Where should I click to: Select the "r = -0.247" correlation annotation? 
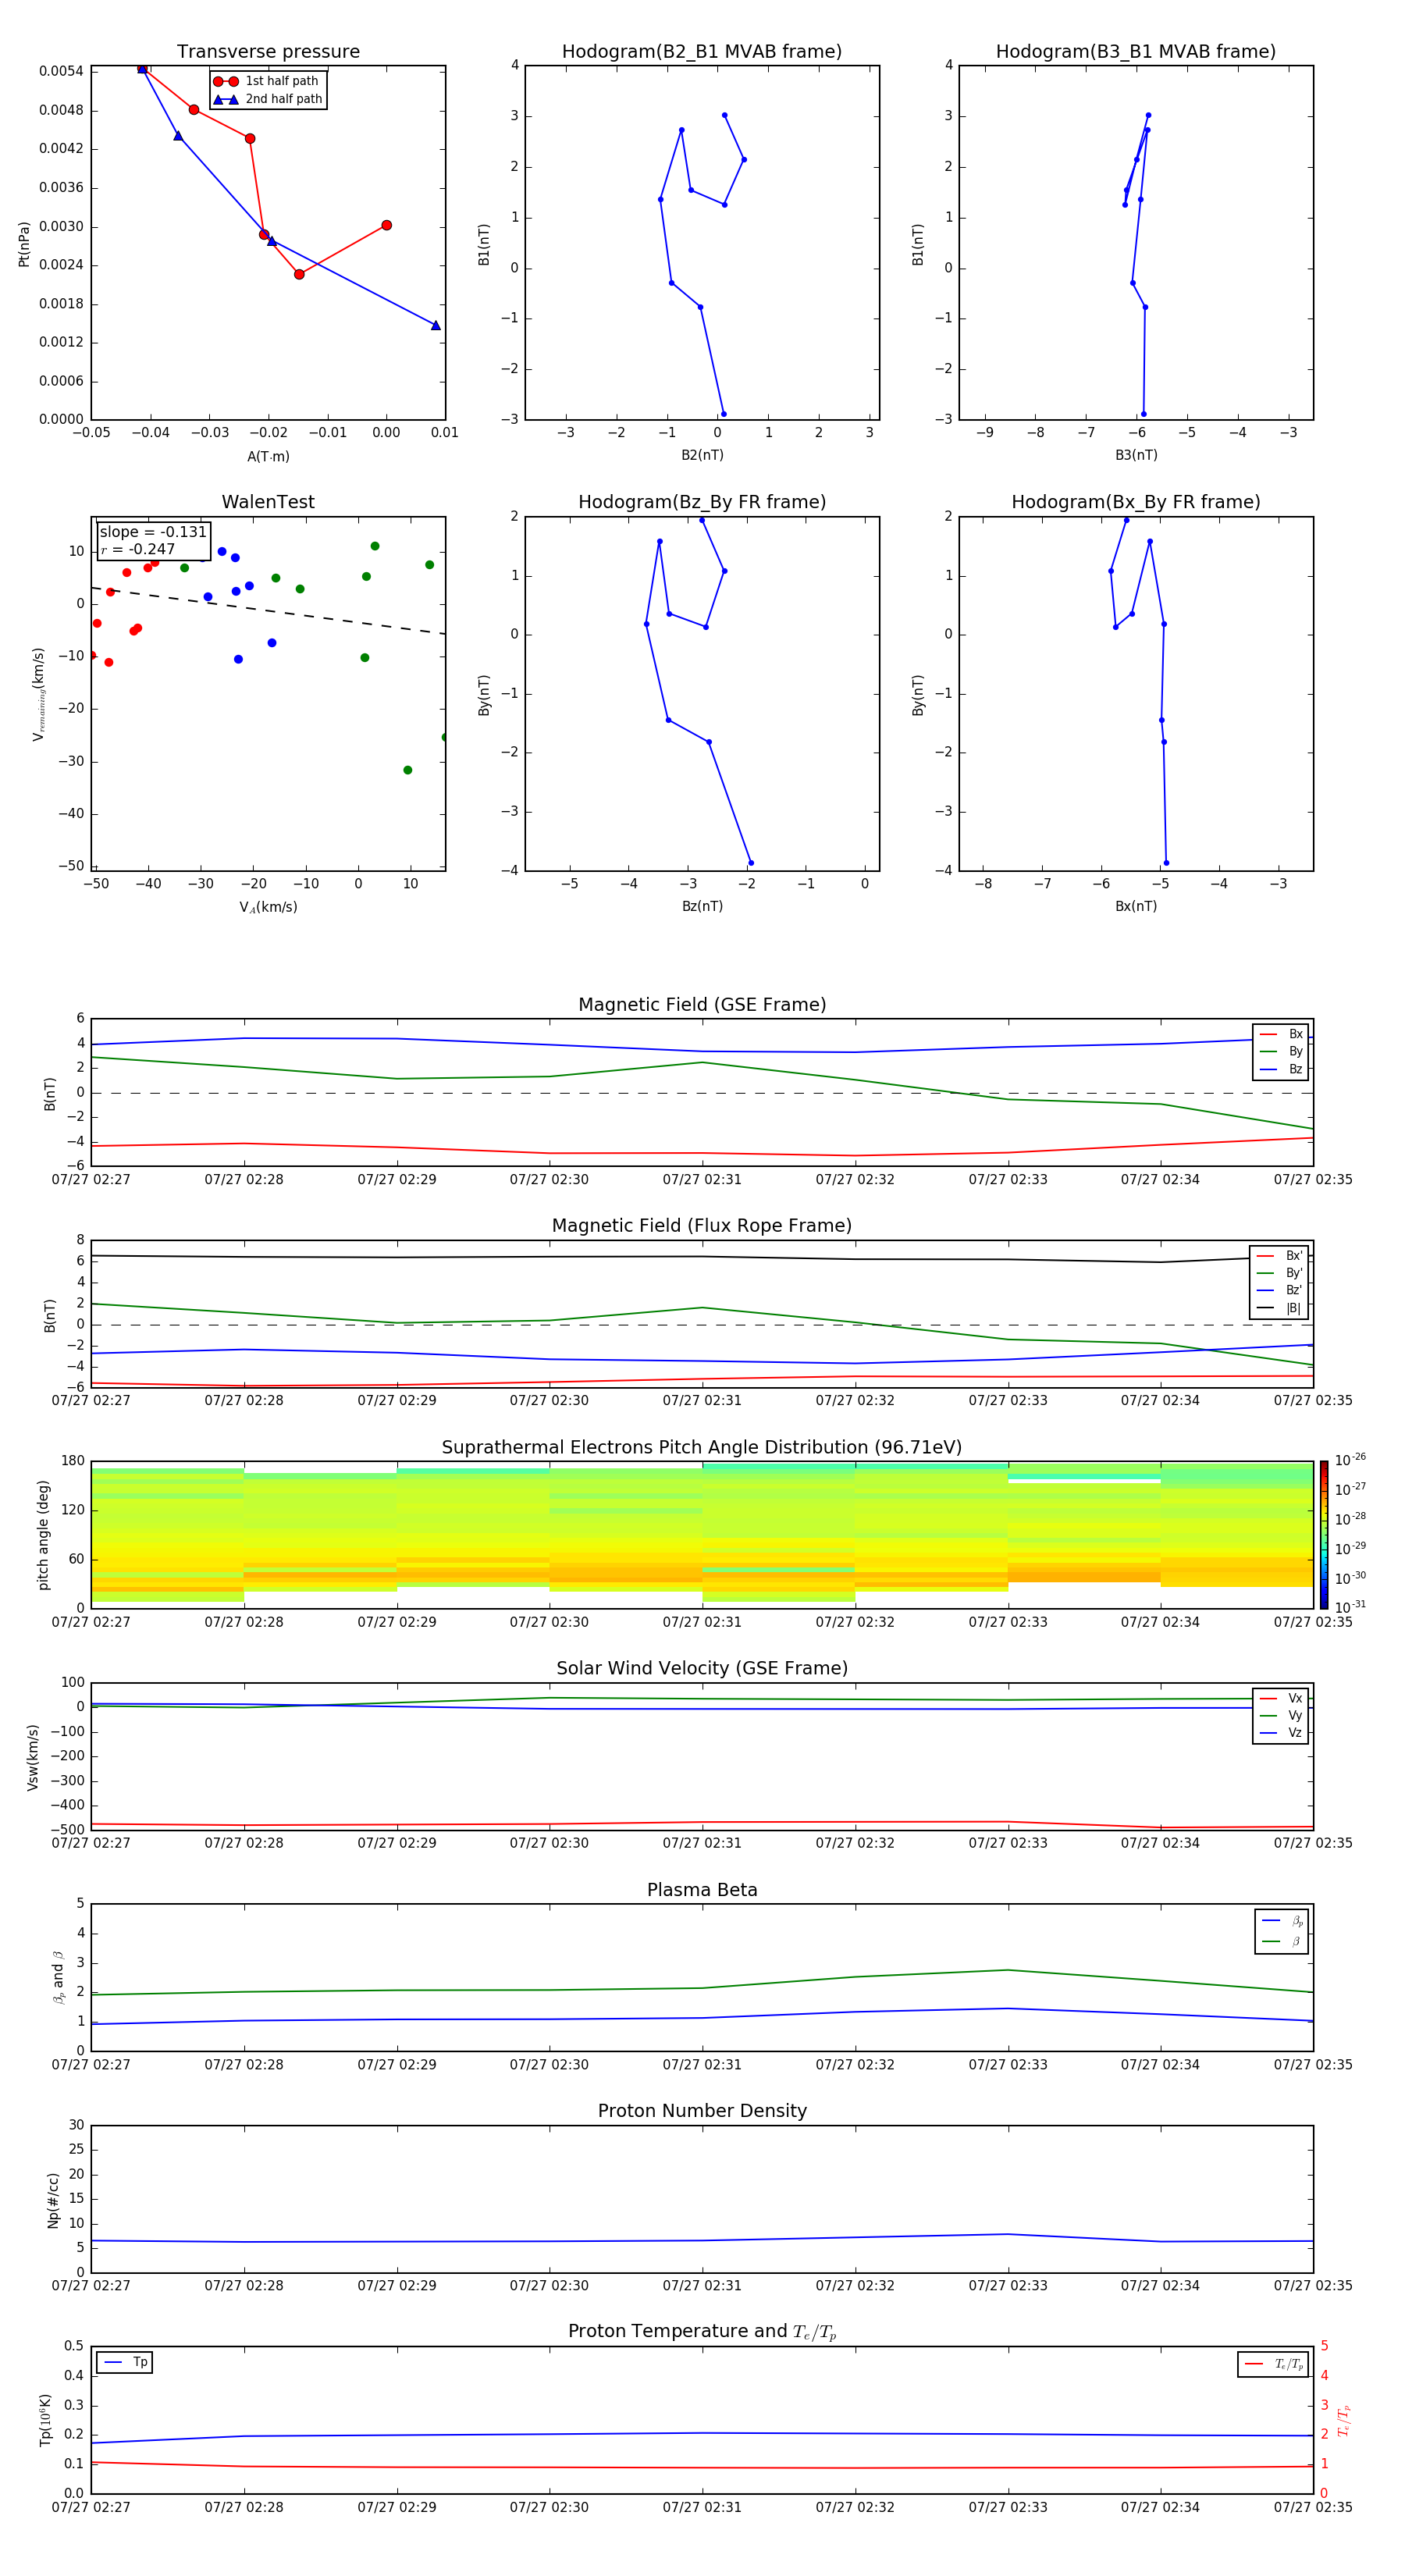138,549
